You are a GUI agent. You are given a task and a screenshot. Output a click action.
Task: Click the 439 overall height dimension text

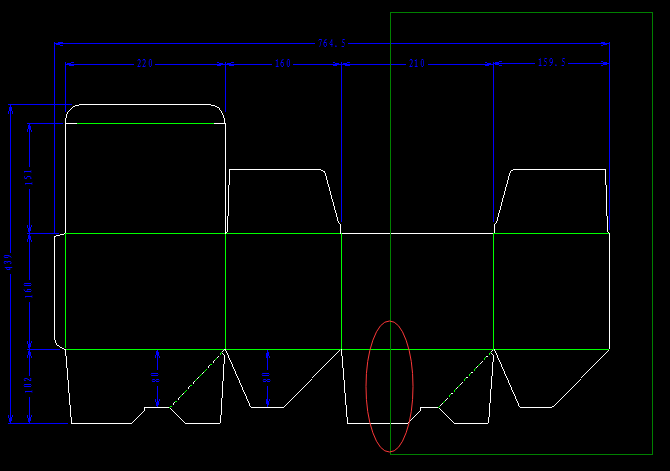(x=10, y=262)
